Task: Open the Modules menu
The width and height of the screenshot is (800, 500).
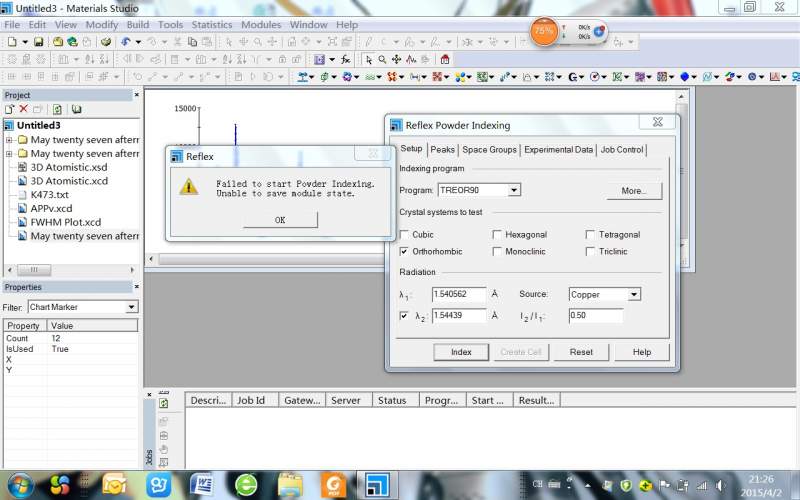Action: click(x=261, y=24)
